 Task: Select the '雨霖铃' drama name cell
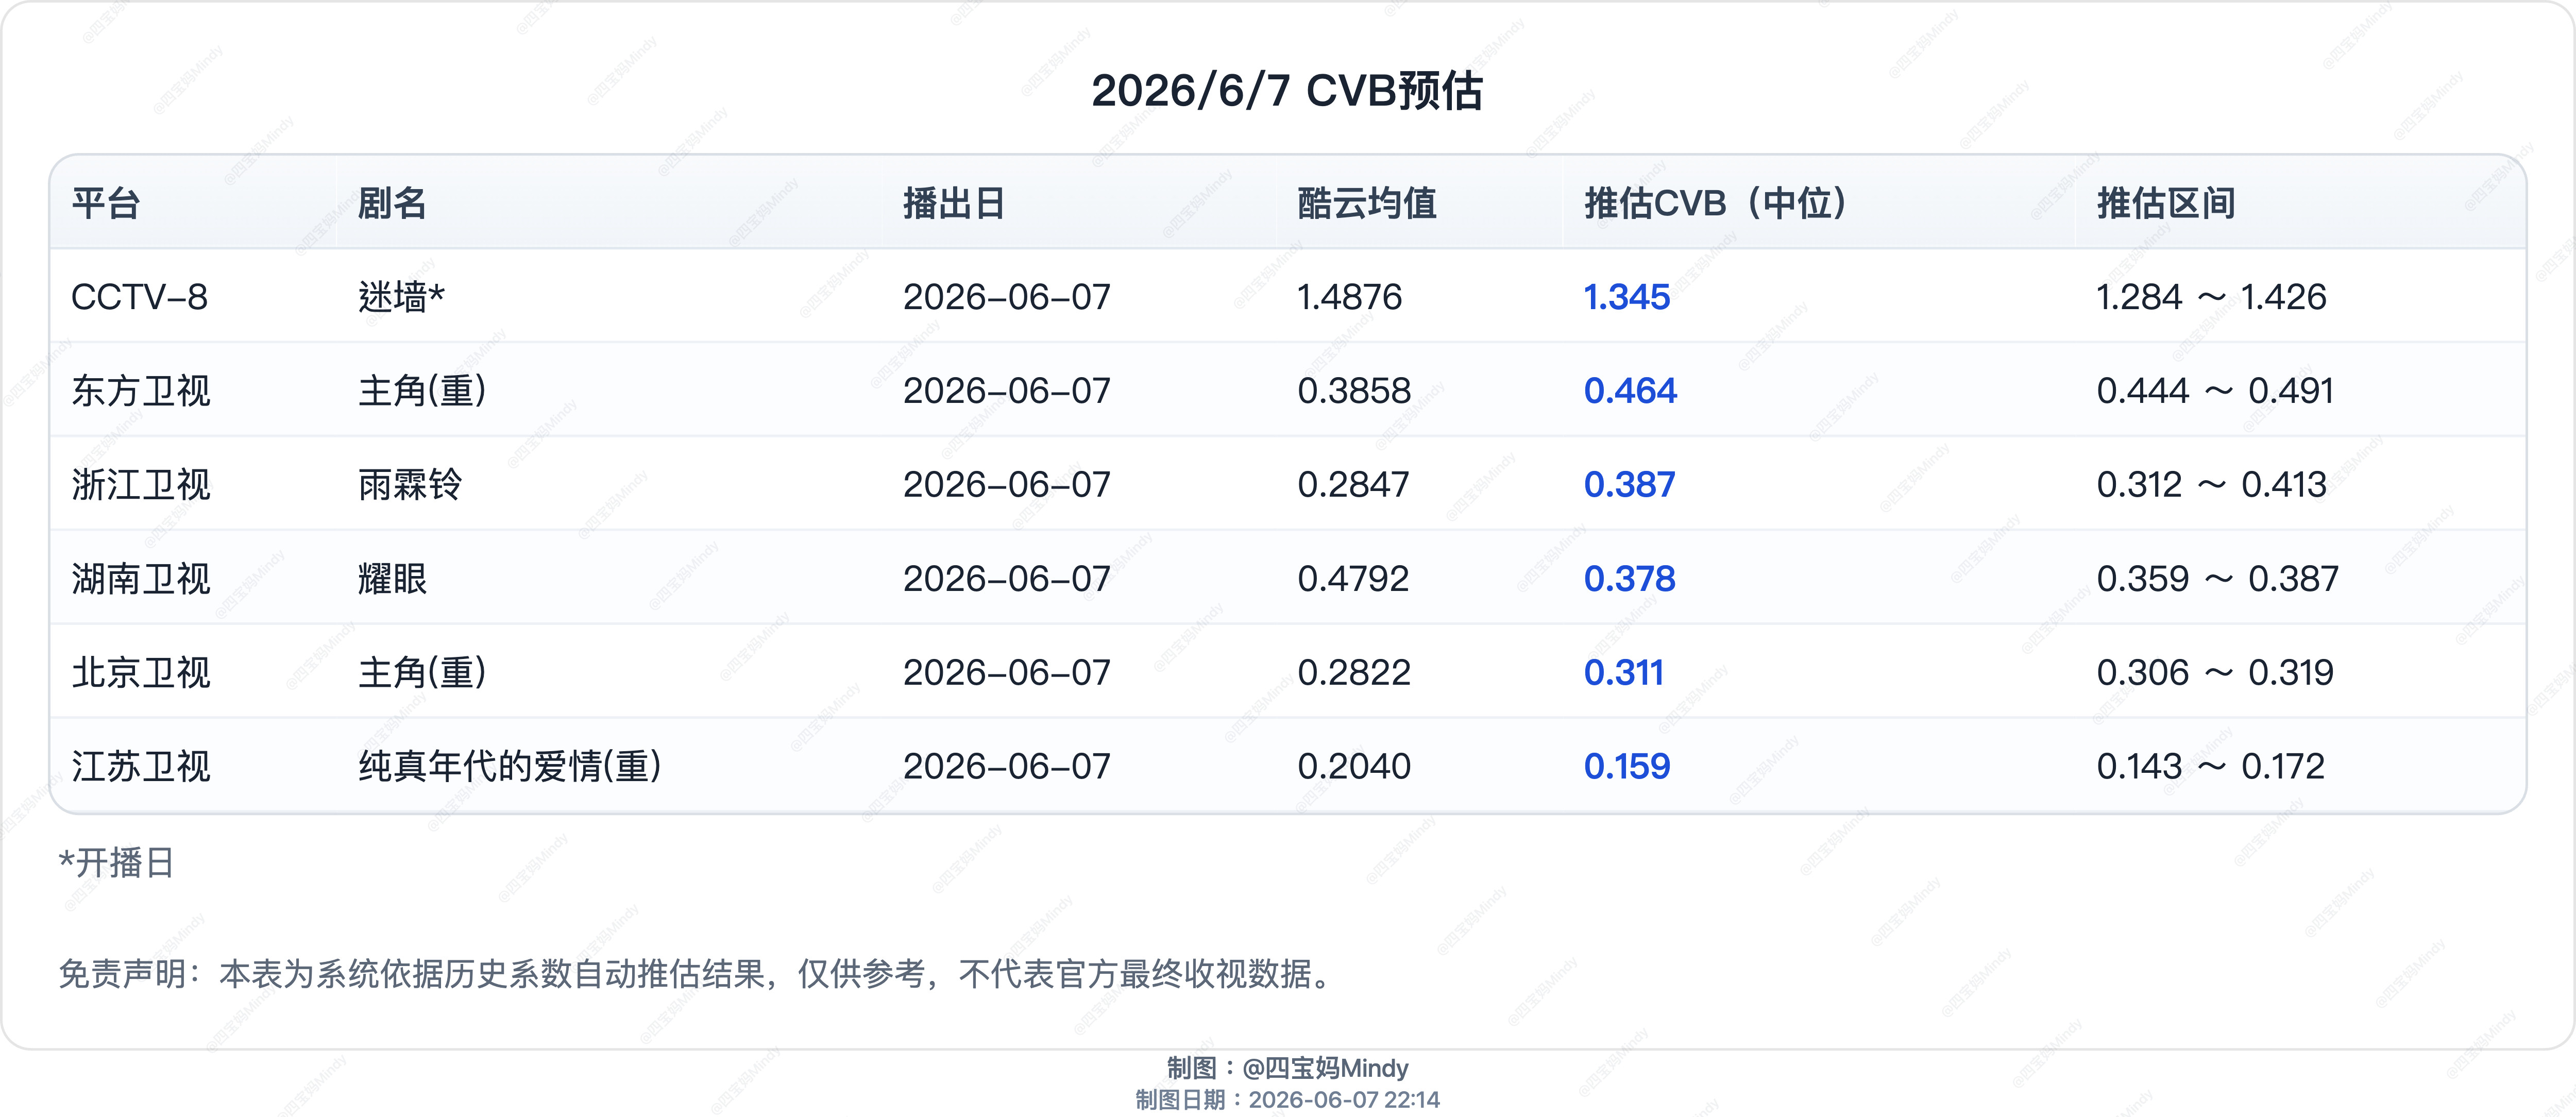click(x=410, y=485)
